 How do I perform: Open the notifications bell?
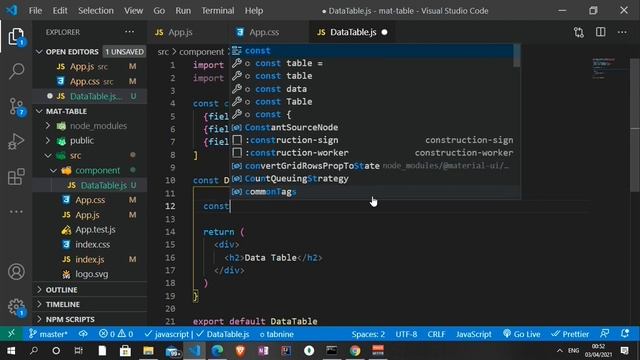[625, 334]
